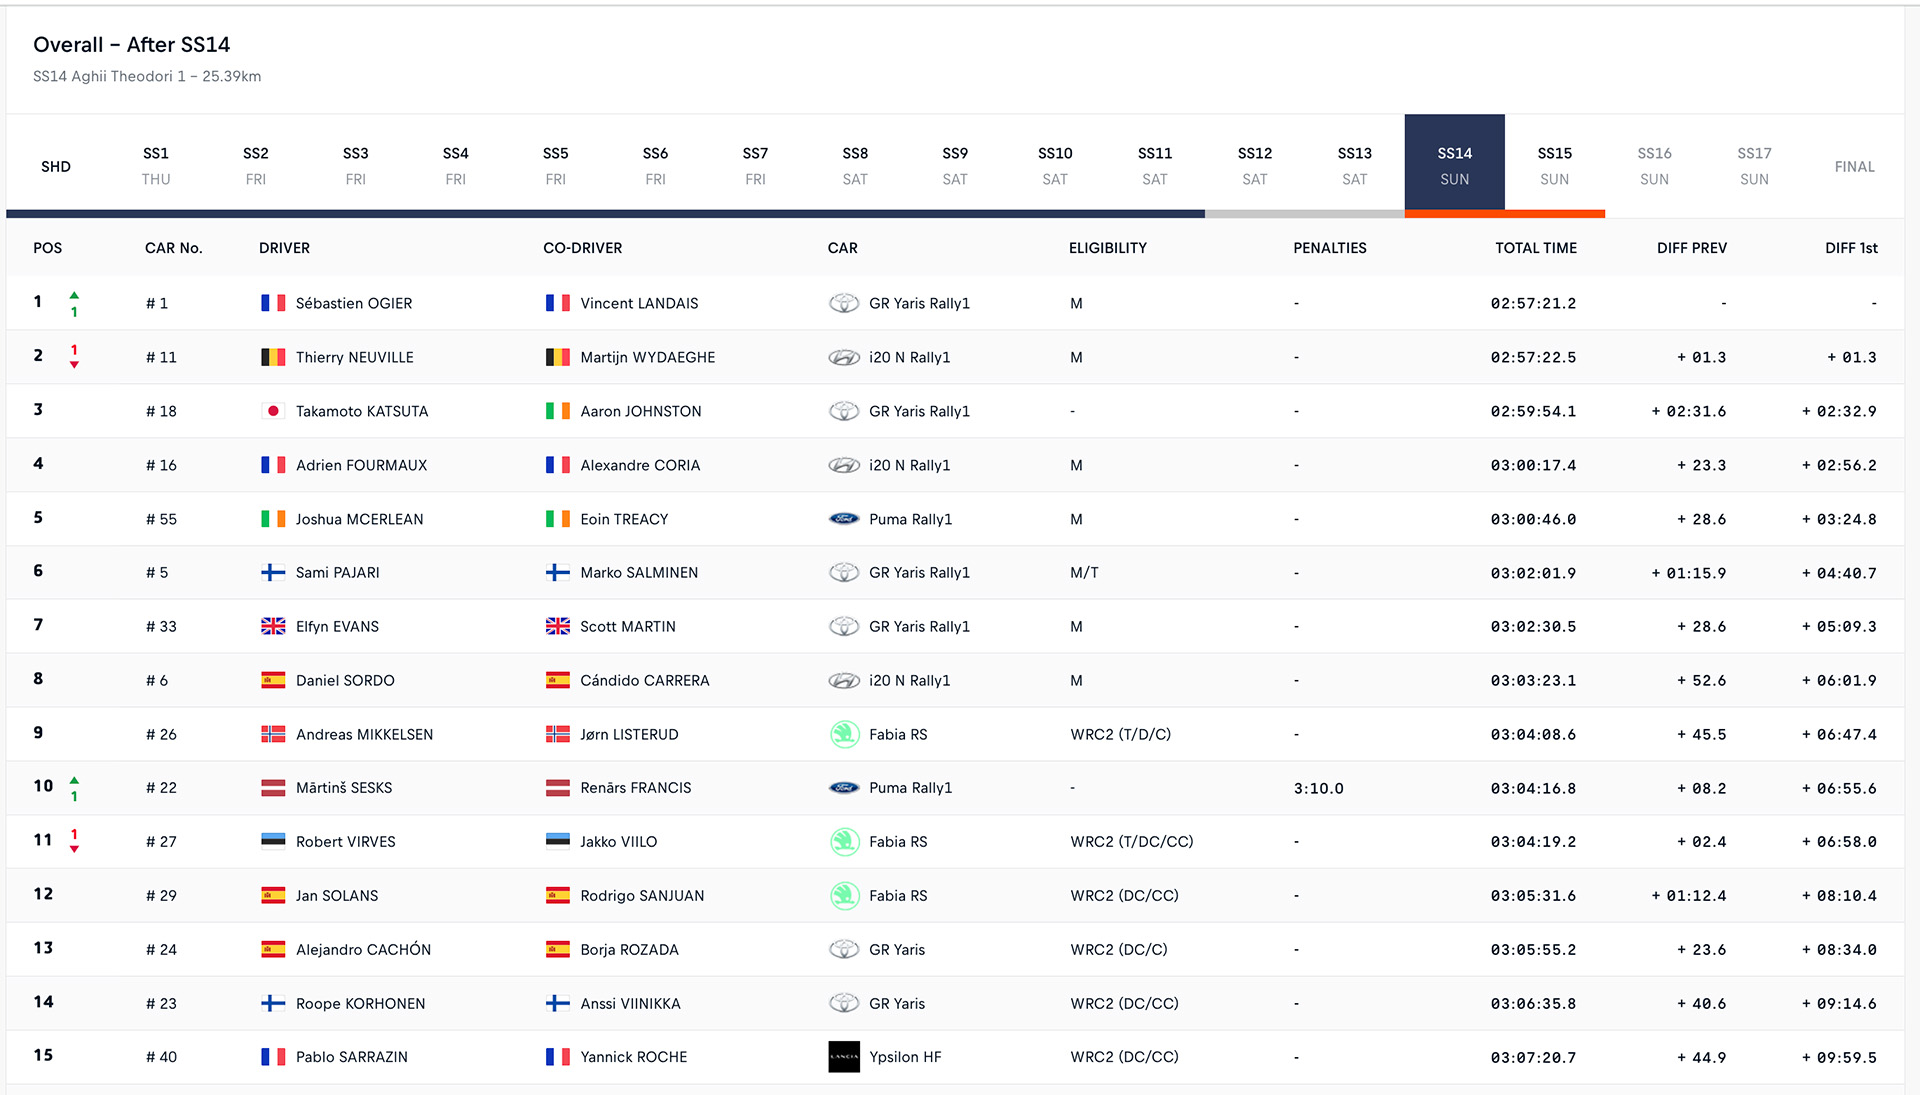Click the green up arrow at position 1

point(74,295)
